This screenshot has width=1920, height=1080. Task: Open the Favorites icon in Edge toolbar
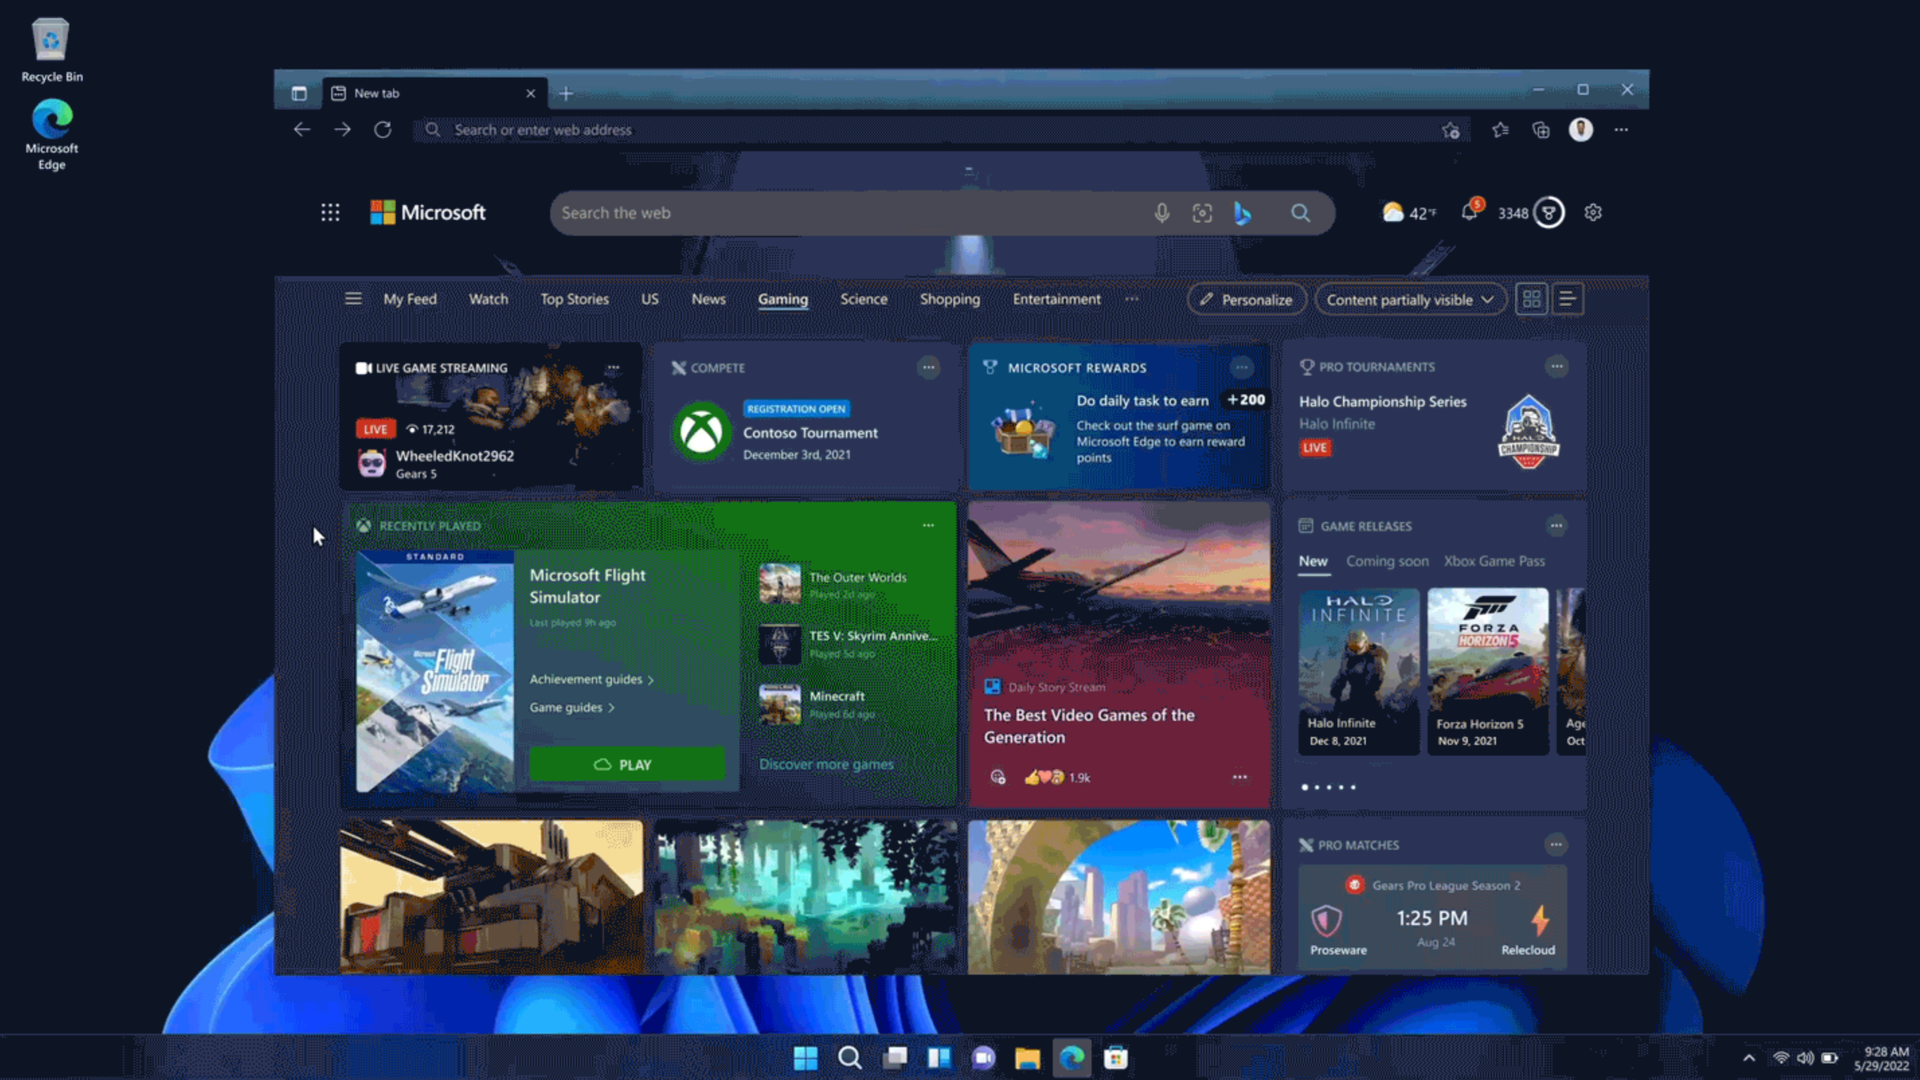[1500, 130]
